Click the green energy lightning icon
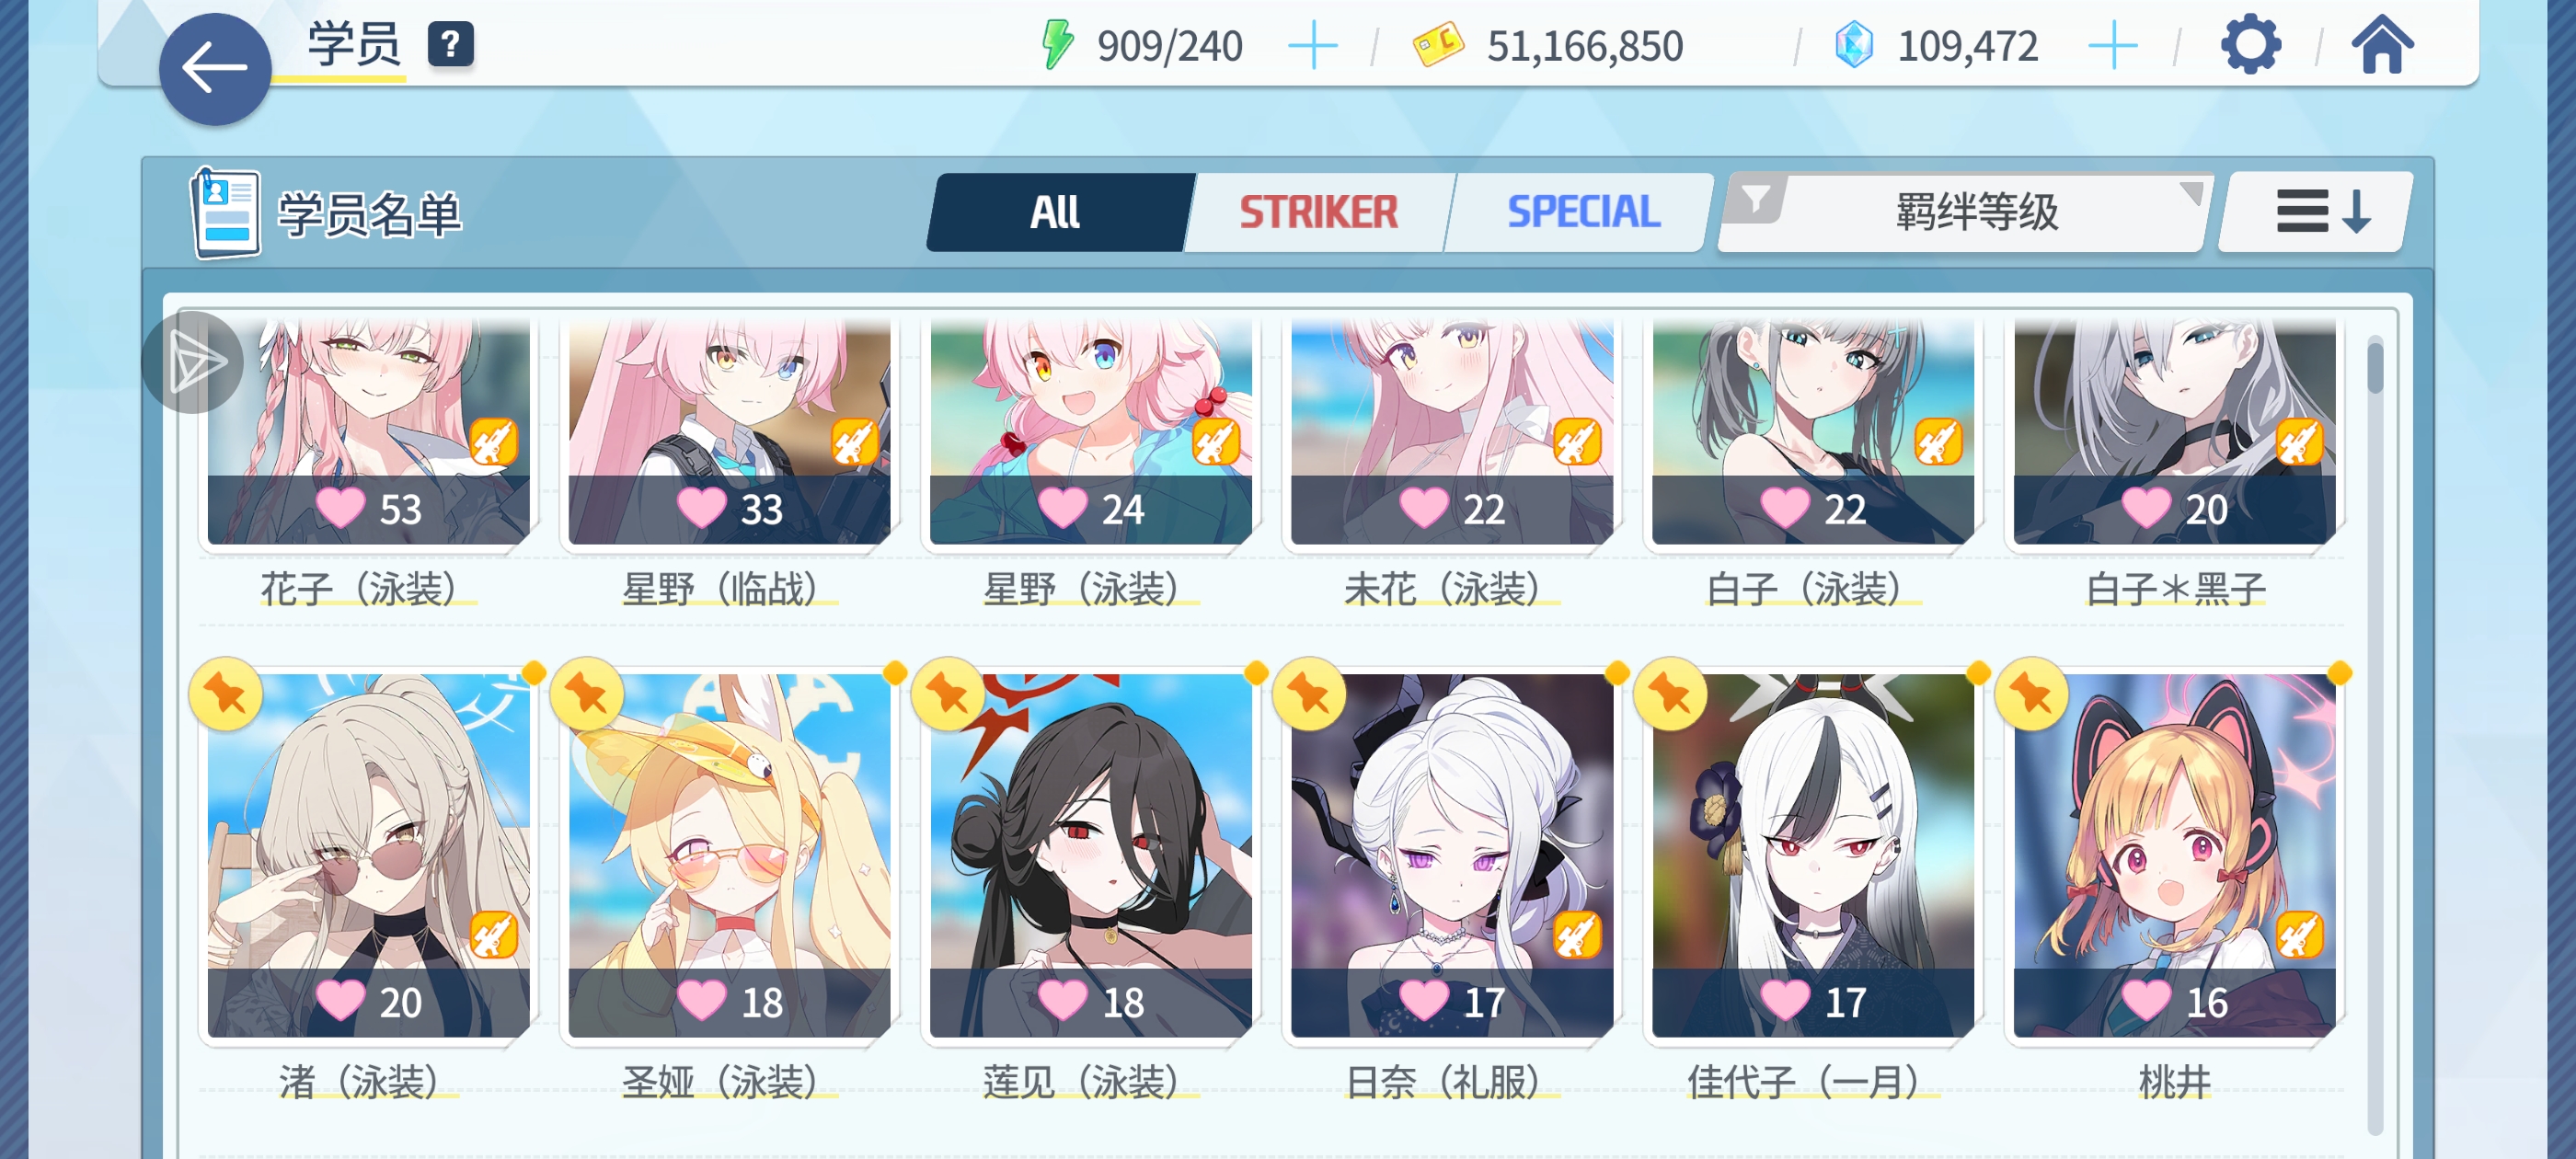2576x1159 pixels. tap(1056, 45)
